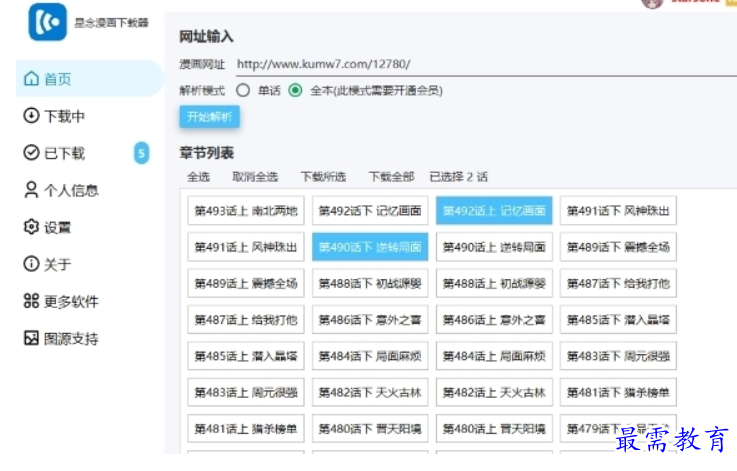Open the 首页 sidebar item
The width and height of the screenshot is (737, 471).
(90, 78)
